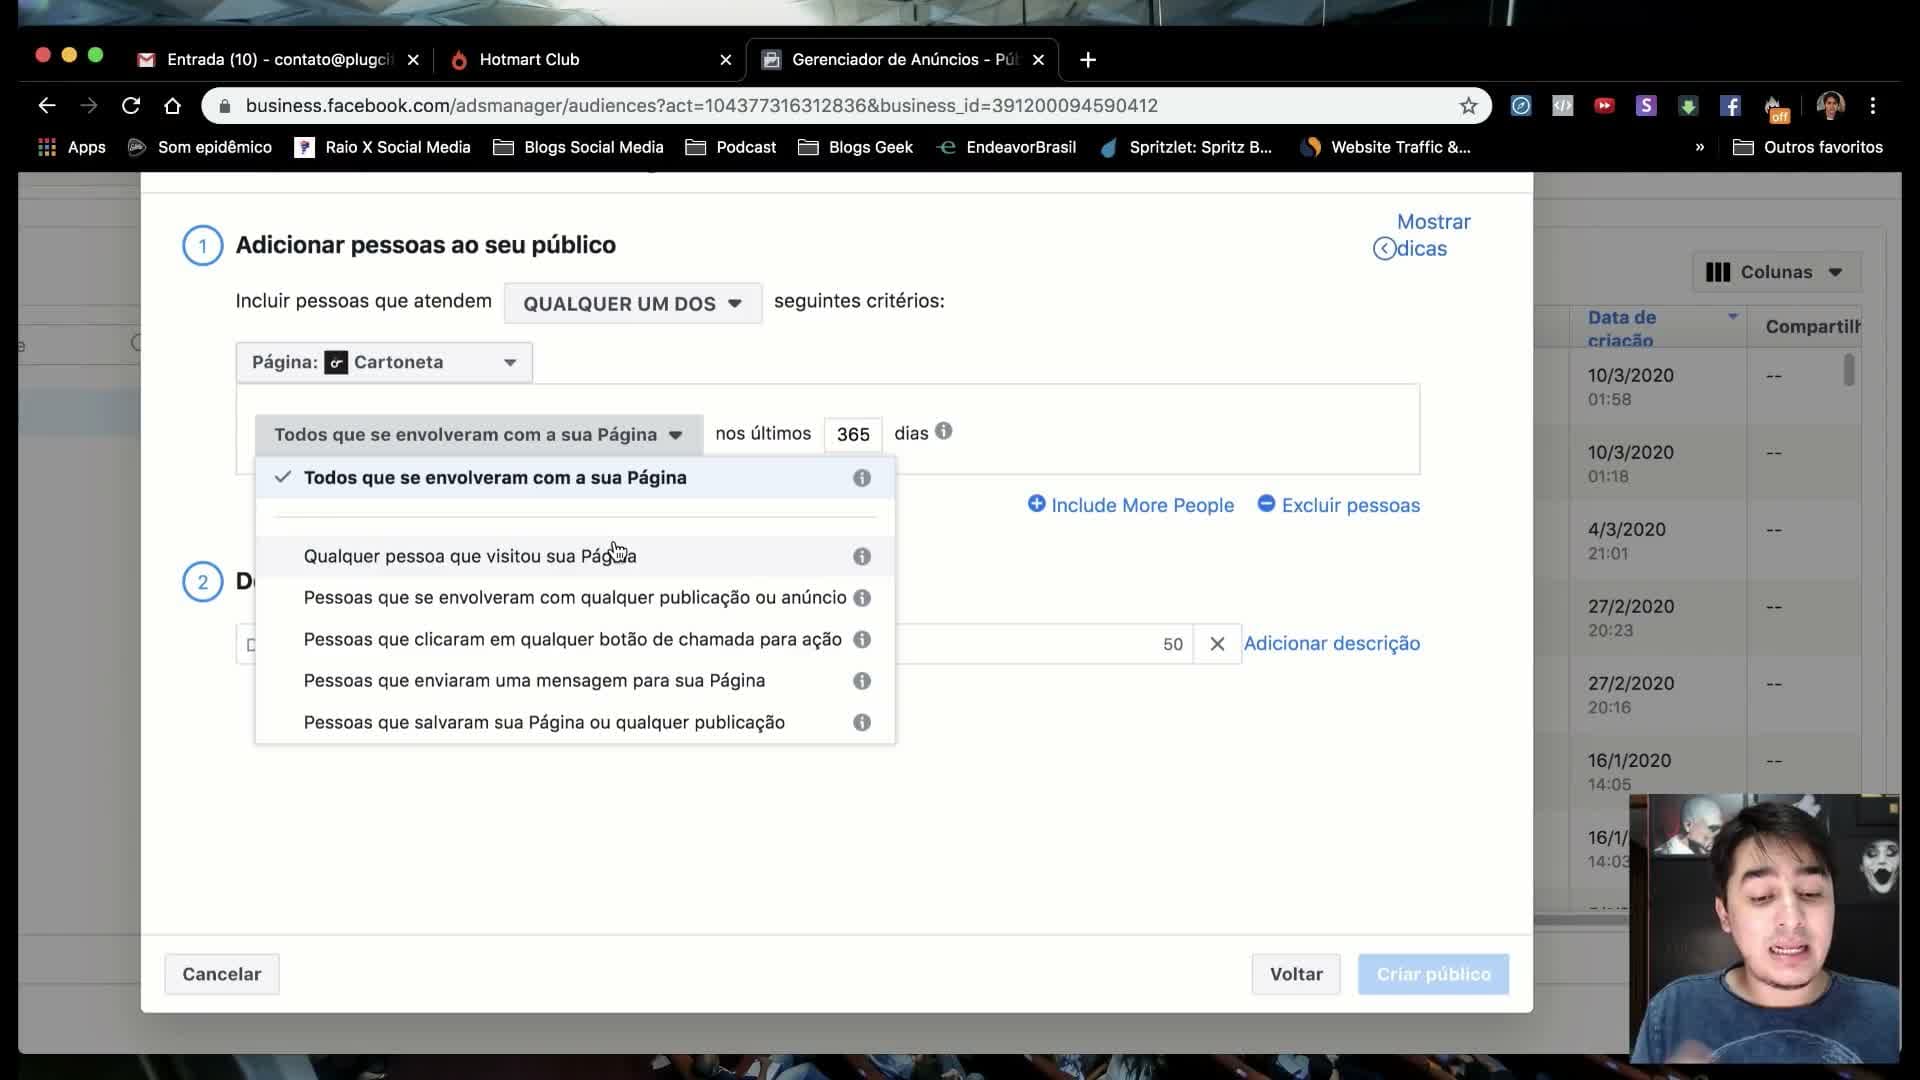Open the Colunas dropdown

1775,272
